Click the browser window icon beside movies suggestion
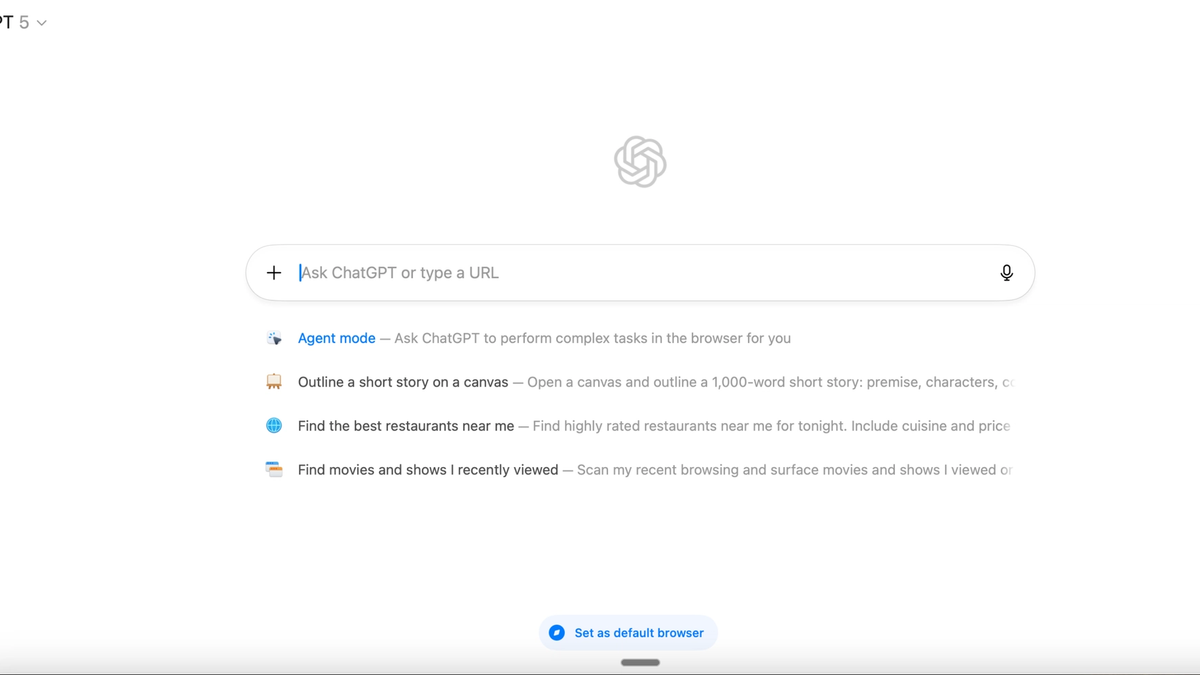The width and height of the screenshot is (1200, 675). [x=274, y=469]
